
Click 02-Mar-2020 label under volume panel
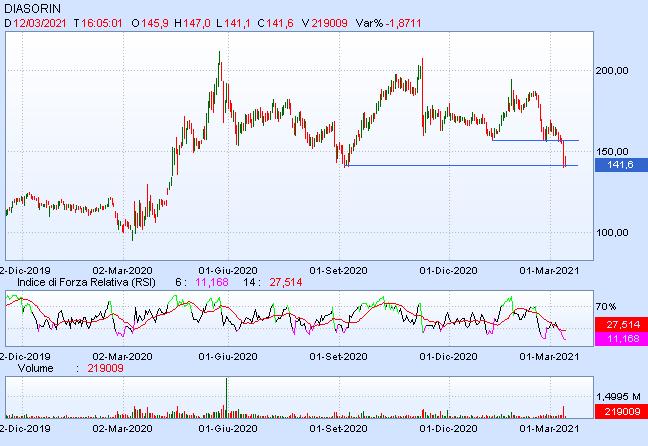(x=122, y=428)
